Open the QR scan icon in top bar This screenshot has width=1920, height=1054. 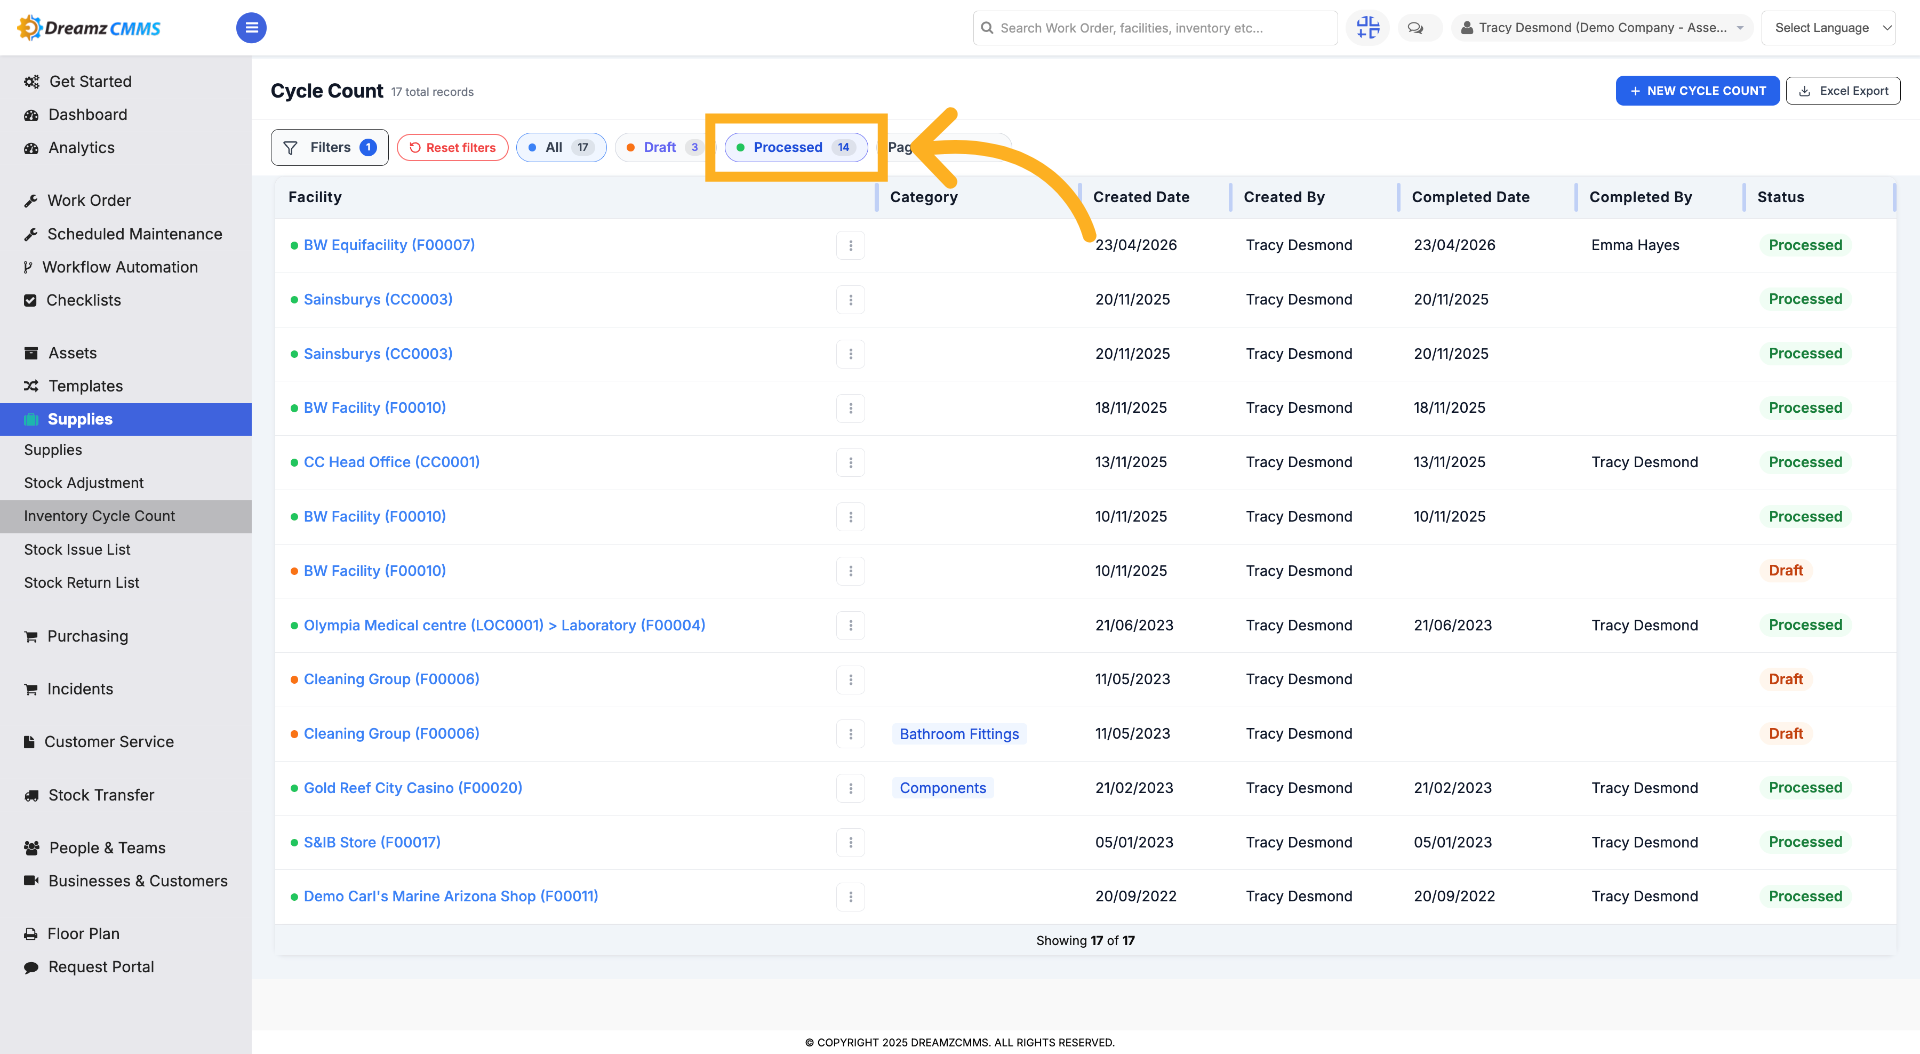coord(1368,28)
